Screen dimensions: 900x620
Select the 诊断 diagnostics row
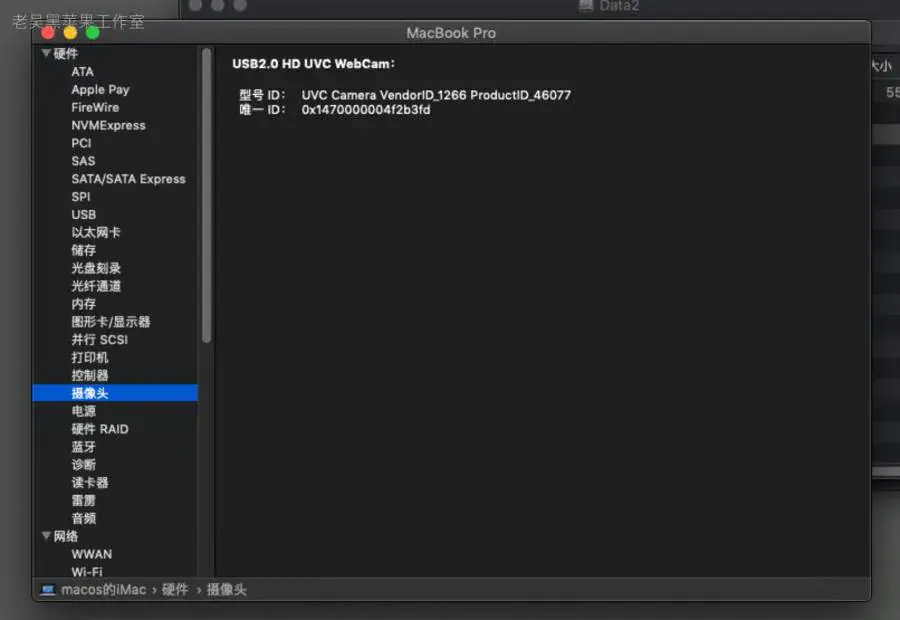(x=84, y=464)
